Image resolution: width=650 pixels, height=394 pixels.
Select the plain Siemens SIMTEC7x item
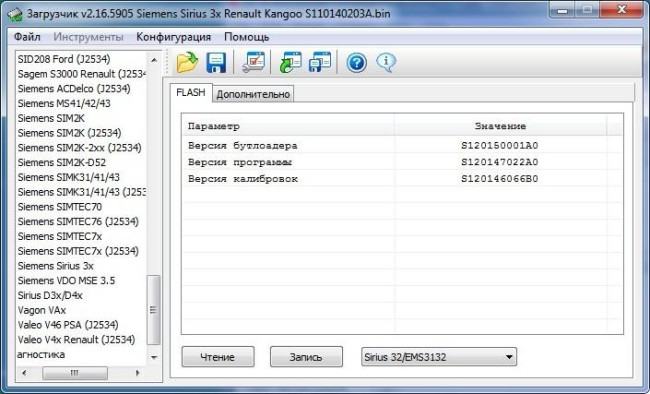(x=60, y=236)
